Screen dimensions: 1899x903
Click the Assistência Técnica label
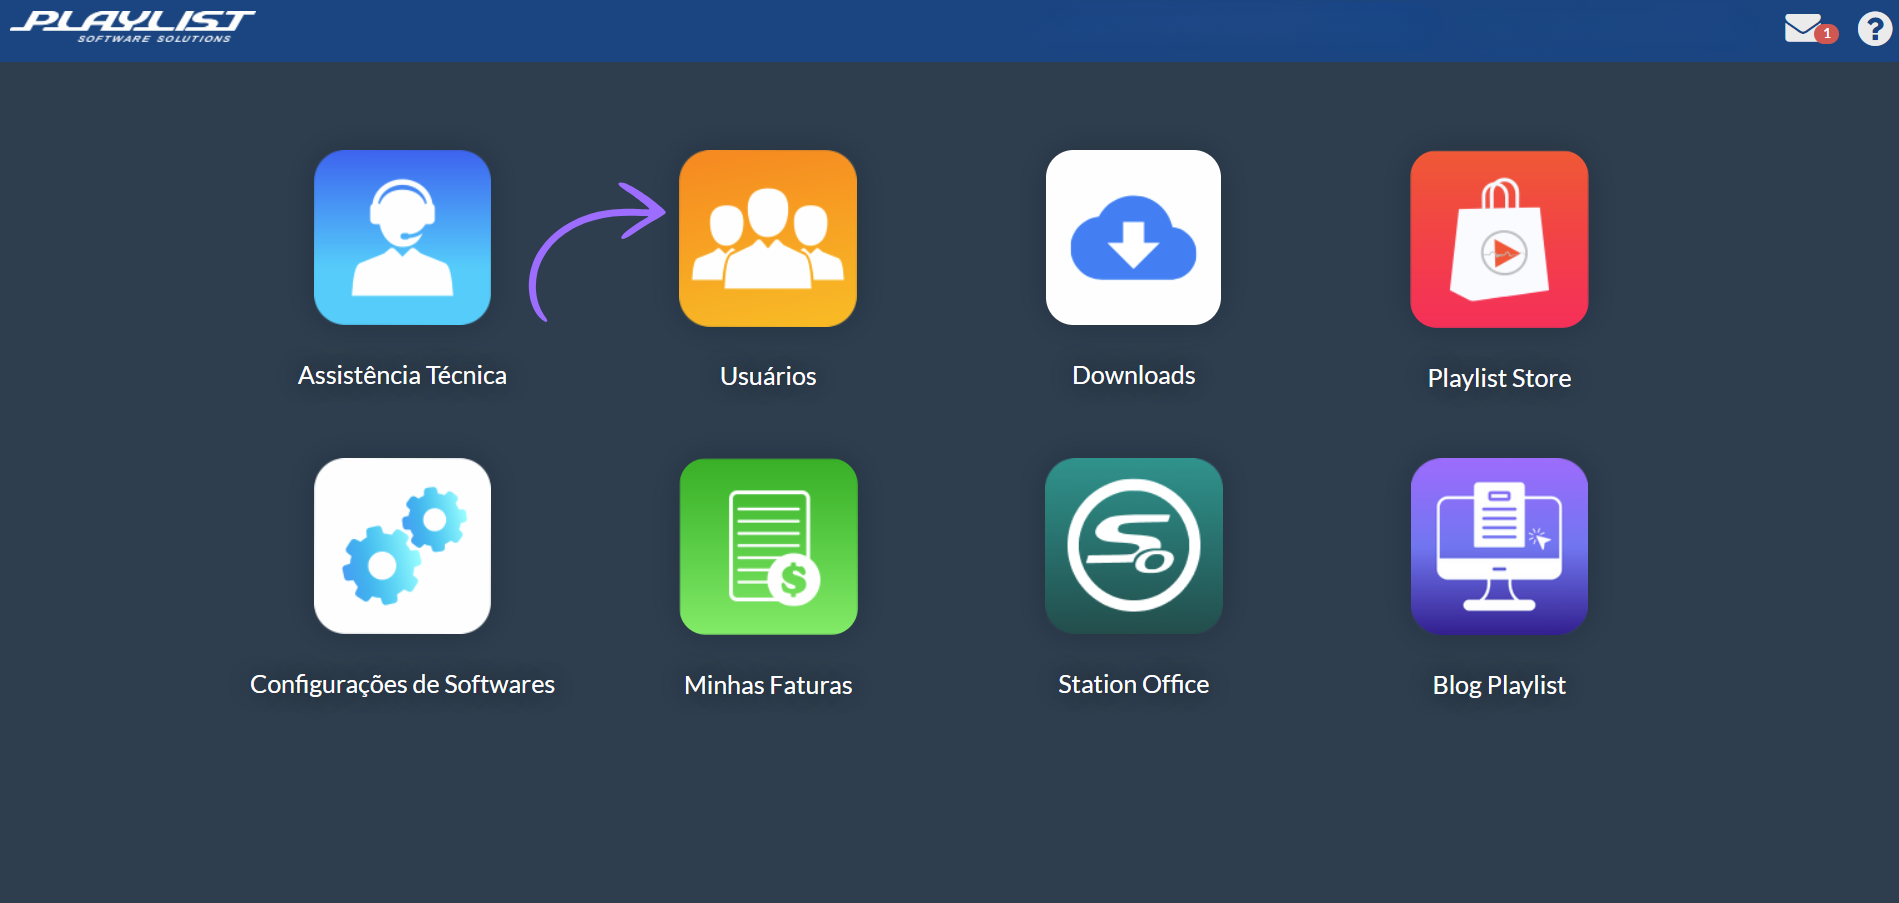point(402,375)
